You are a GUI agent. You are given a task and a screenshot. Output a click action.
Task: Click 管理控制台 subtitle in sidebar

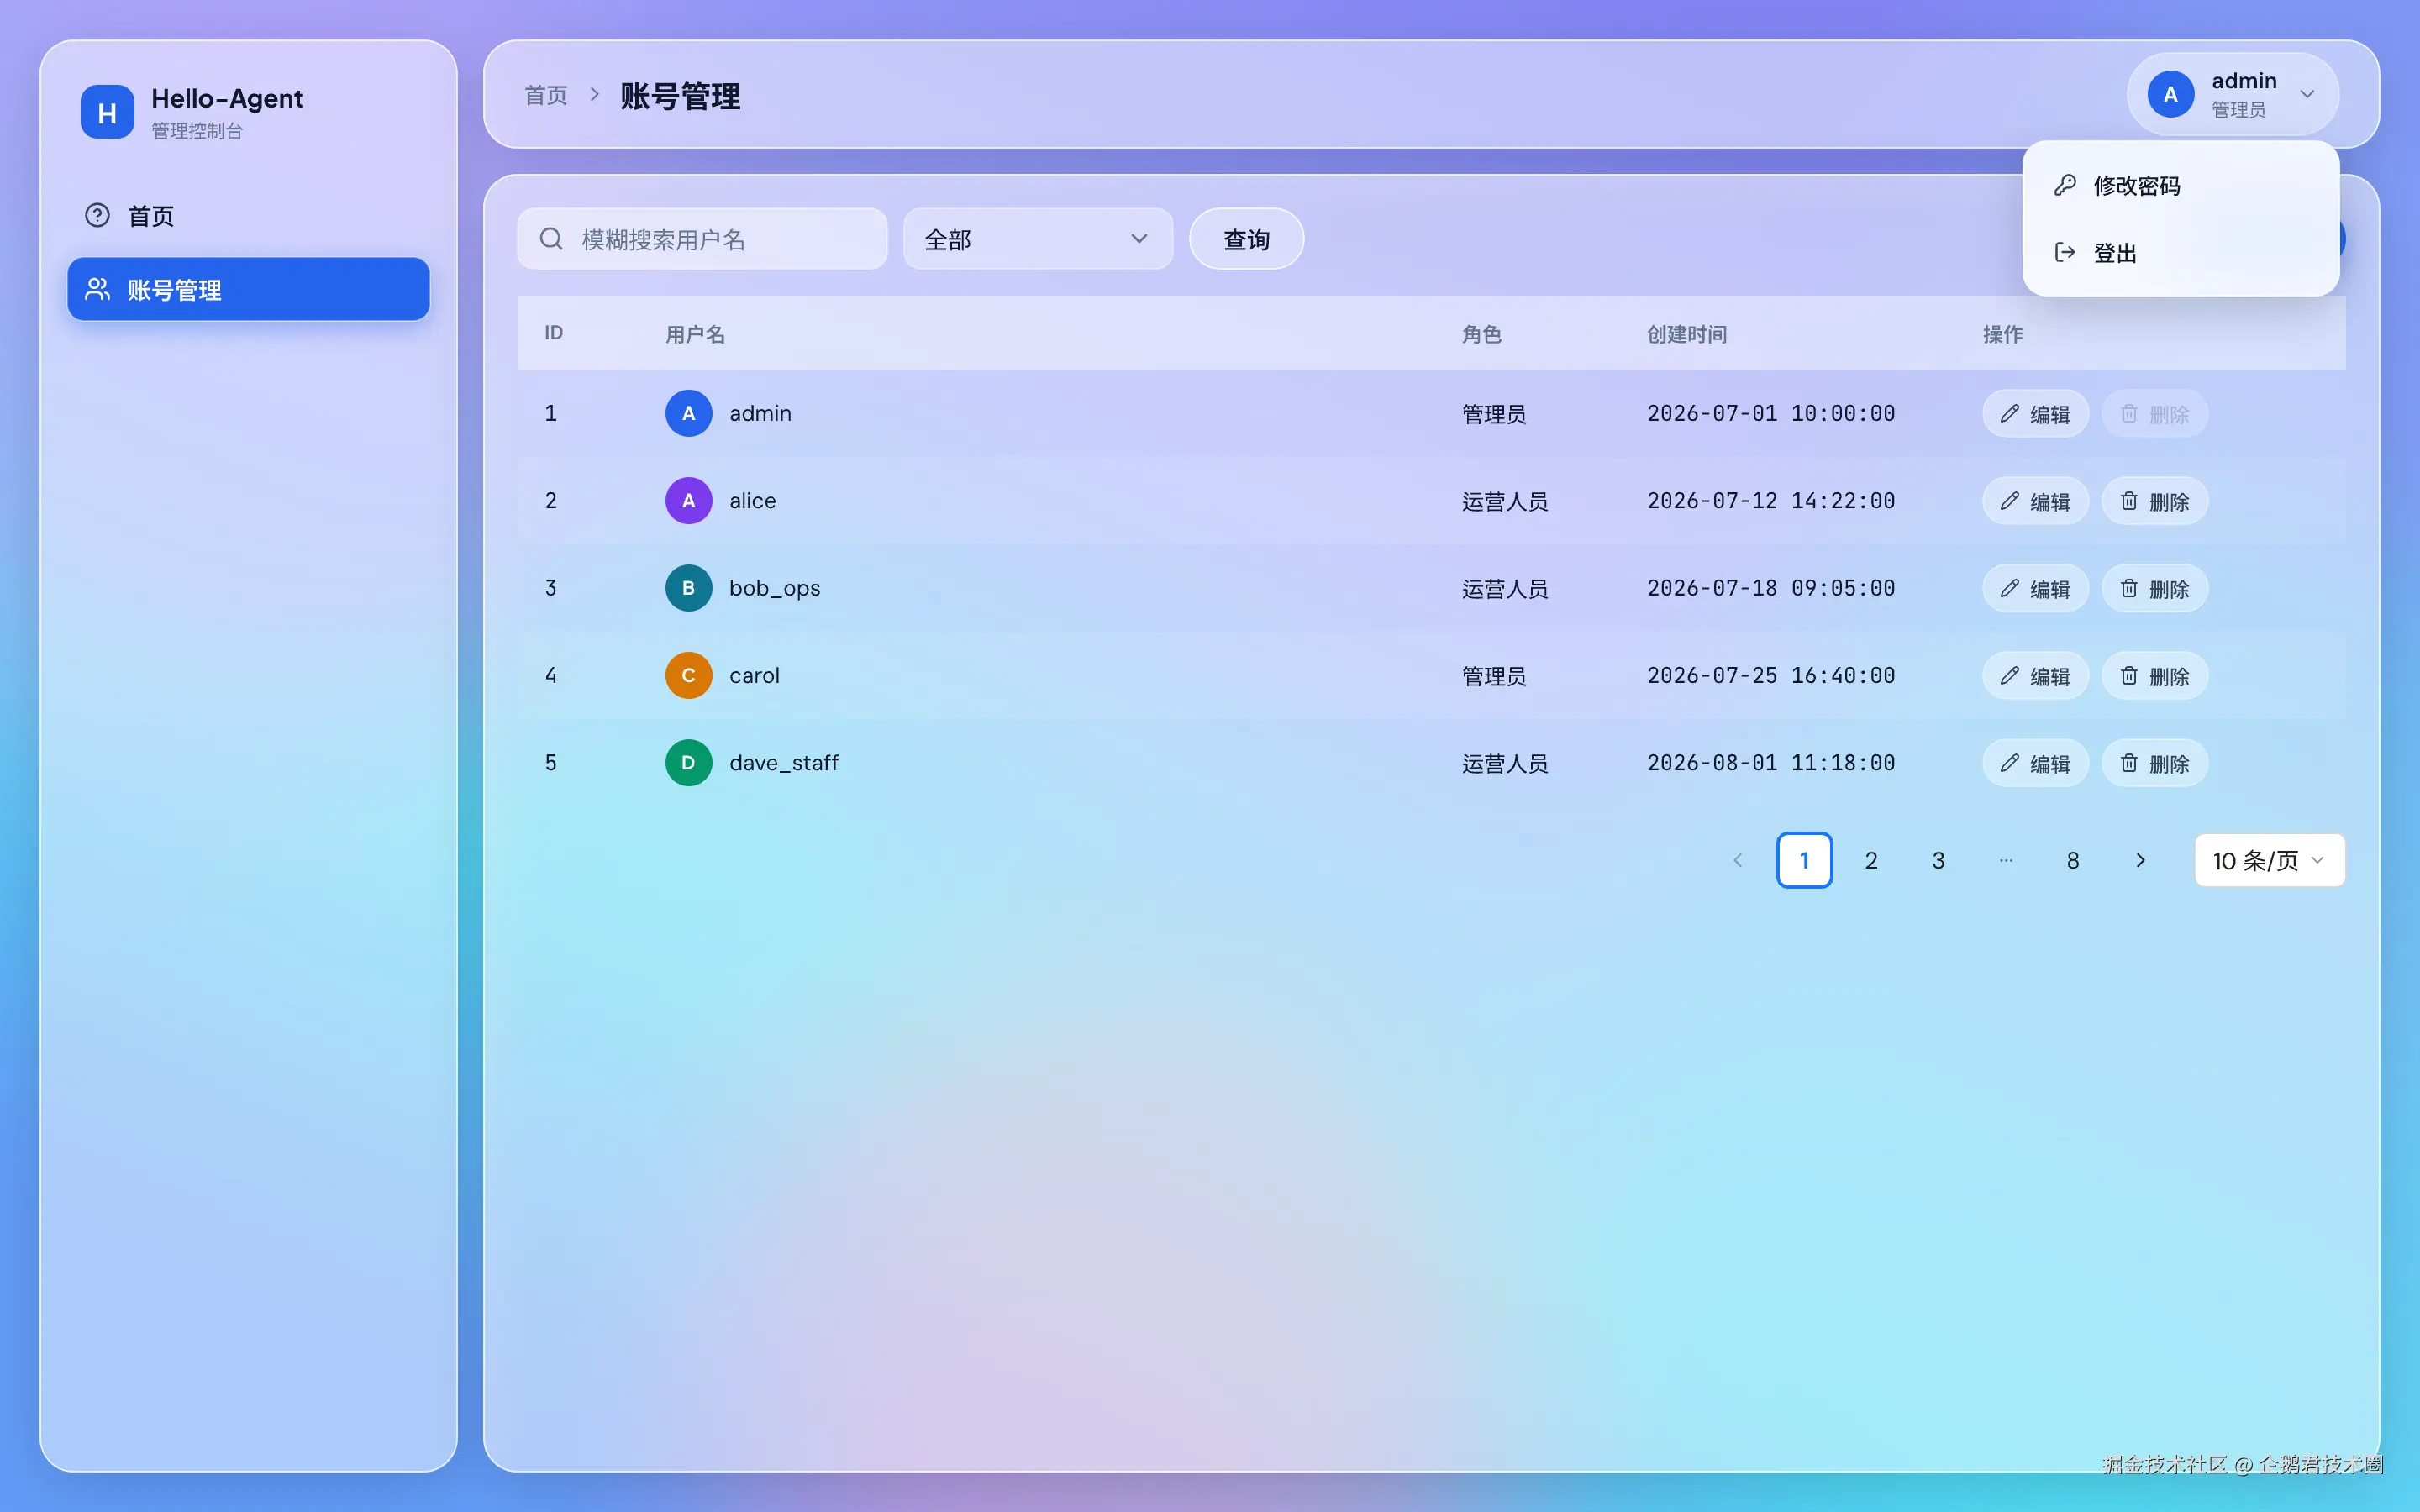[x=197, y=131]
